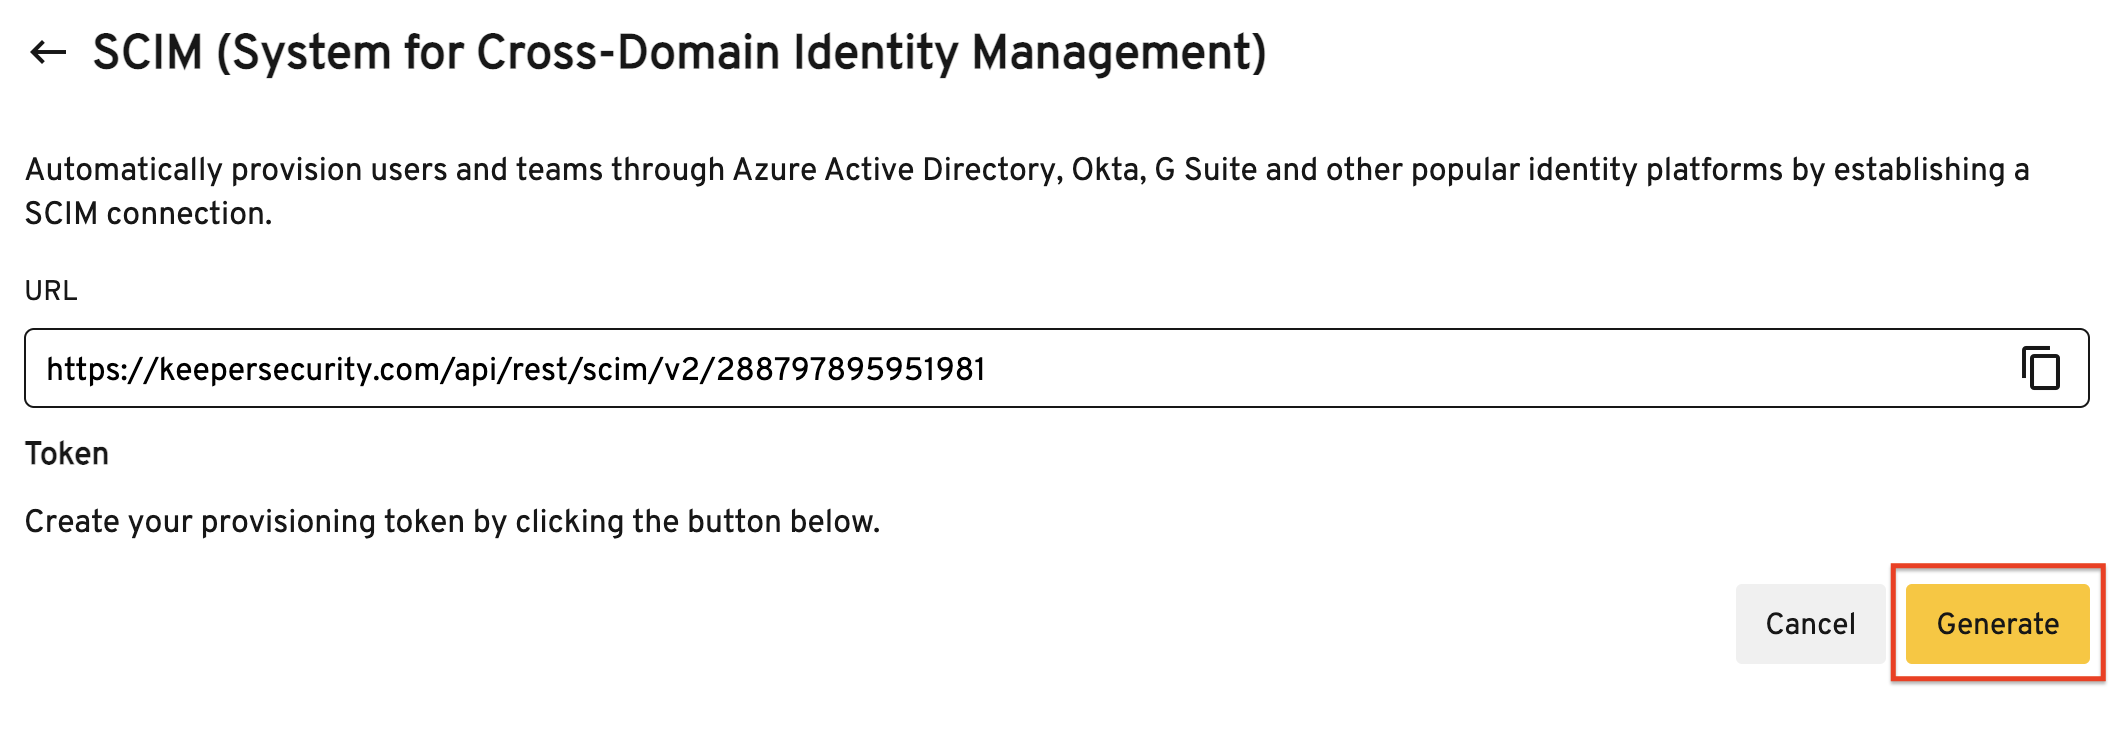Click the "Token" section label
The height and width of the screenshot is (732, 2122).
pyautogui.click(x=67, y=454)
